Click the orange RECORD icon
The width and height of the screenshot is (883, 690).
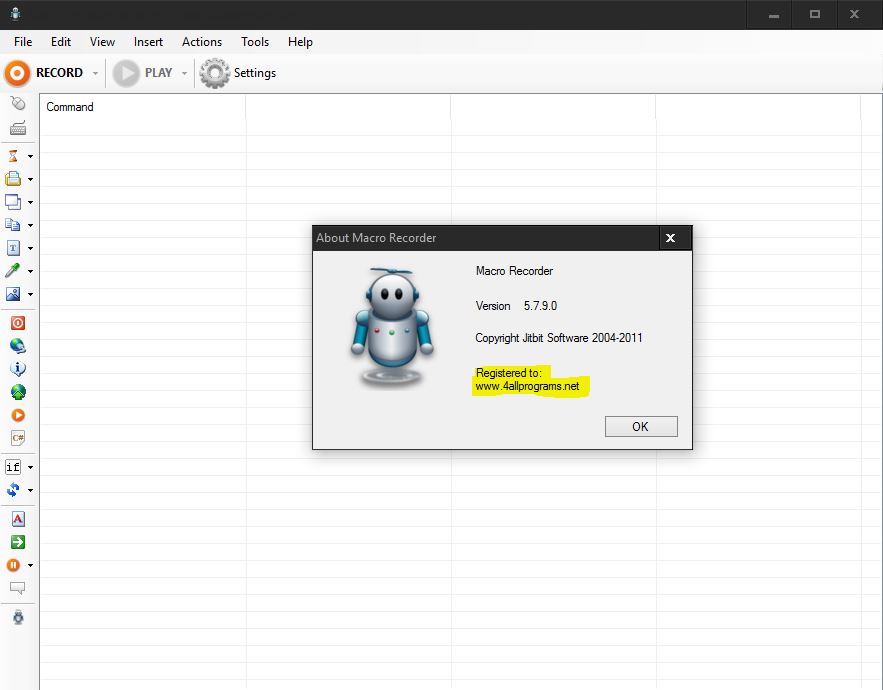pos(17,73)
